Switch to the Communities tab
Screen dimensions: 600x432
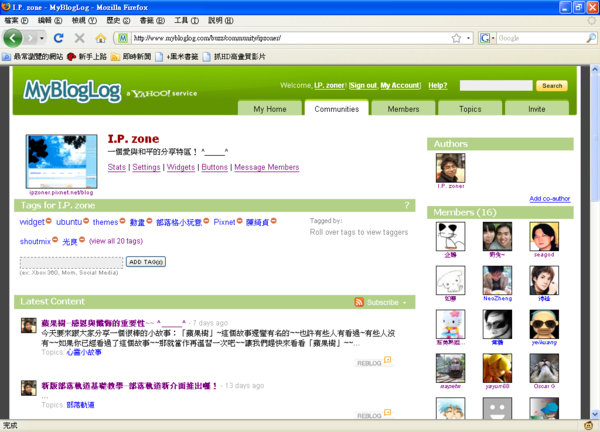[337, 109]
